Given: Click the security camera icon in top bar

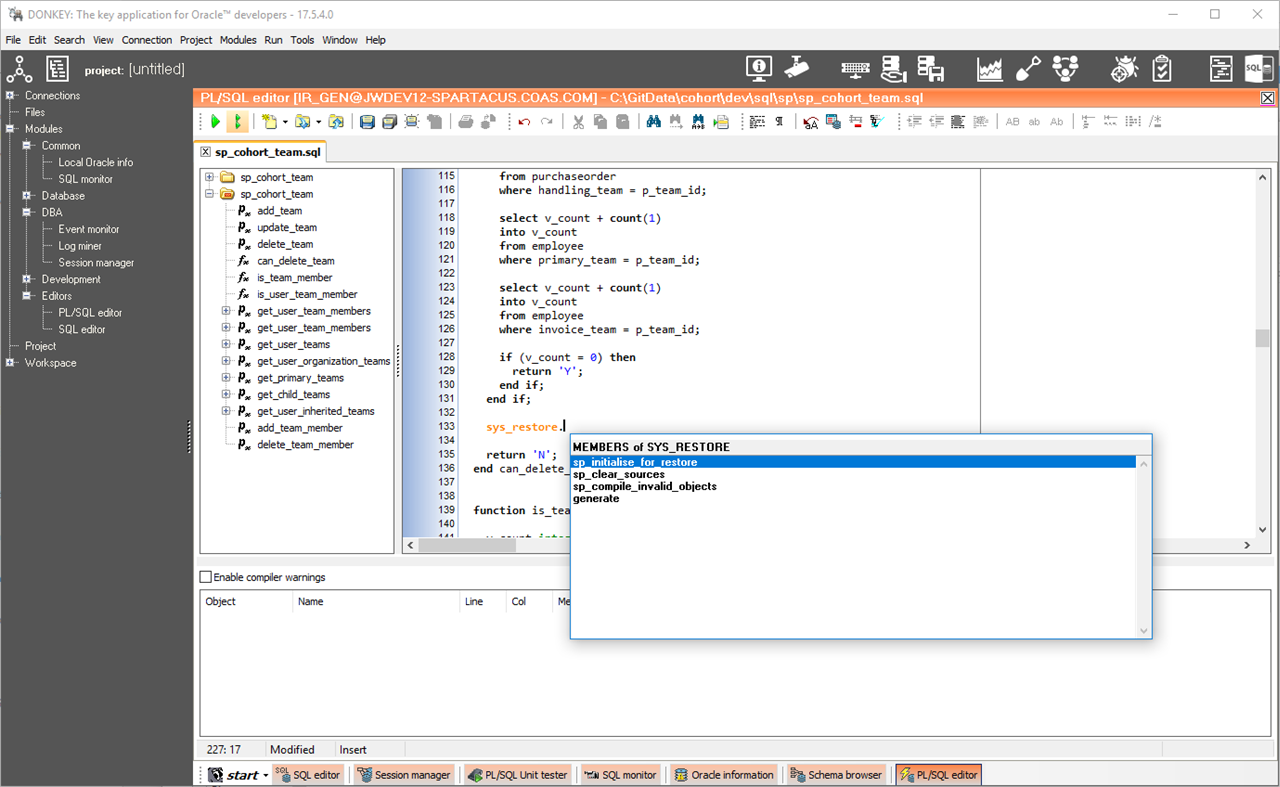Looking at the screenshot, I should coord(798,68).
